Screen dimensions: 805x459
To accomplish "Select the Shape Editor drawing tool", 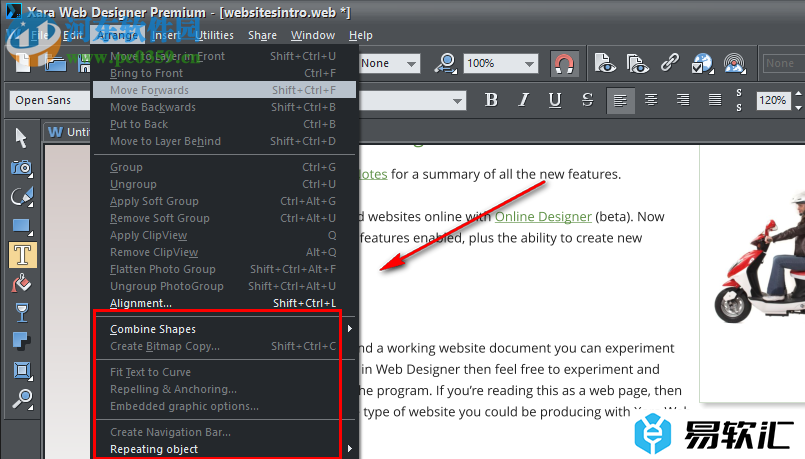I will (22, 197).
